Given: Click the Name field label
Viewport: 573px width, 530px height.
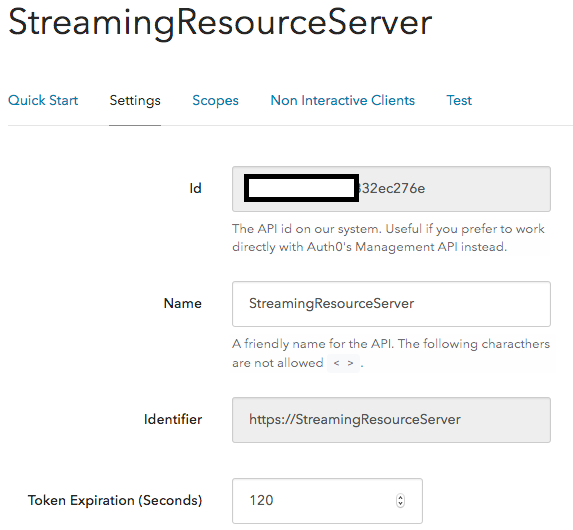Looking at the screenshot, I should [x=182, y=303].
